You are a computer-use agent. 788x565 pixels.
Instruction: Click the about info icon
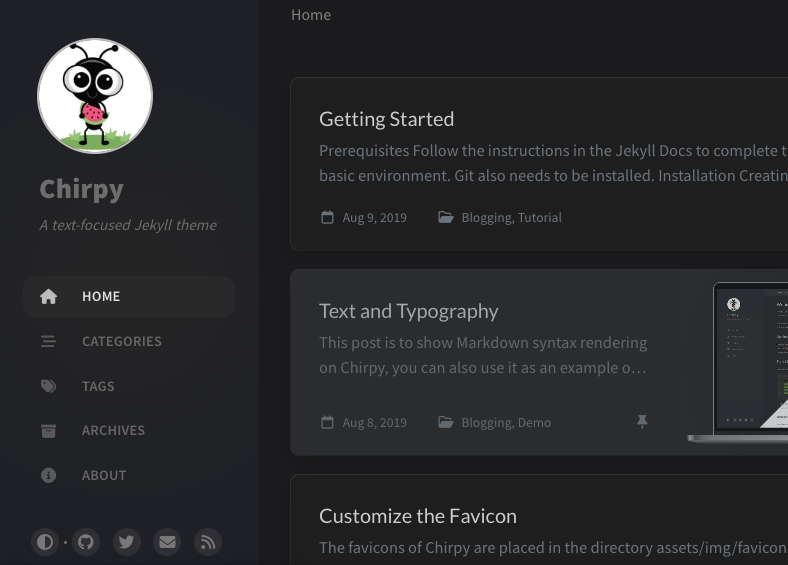pyautogui.click(x=48, y=476)
